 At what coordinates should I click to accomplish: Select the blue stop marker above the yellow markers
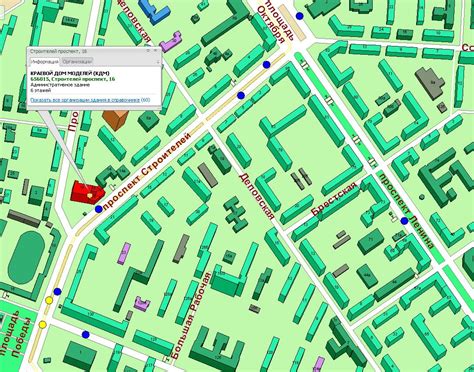coord(58,292)
